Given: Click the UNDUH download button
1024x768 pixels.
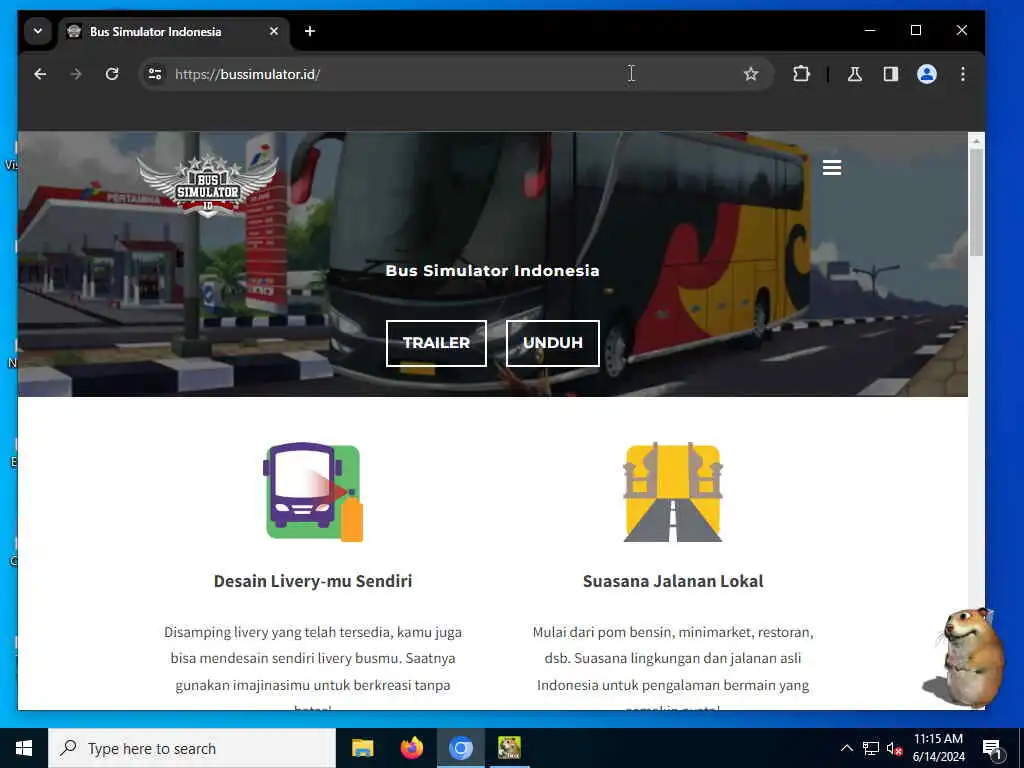Looking at the screenshot, I should coord(552,343).
